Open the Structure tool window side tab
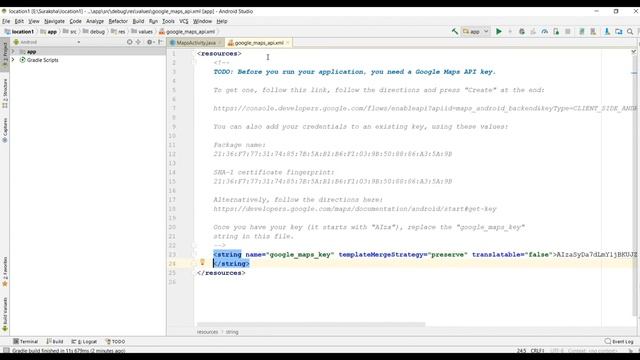 (5, 93)
